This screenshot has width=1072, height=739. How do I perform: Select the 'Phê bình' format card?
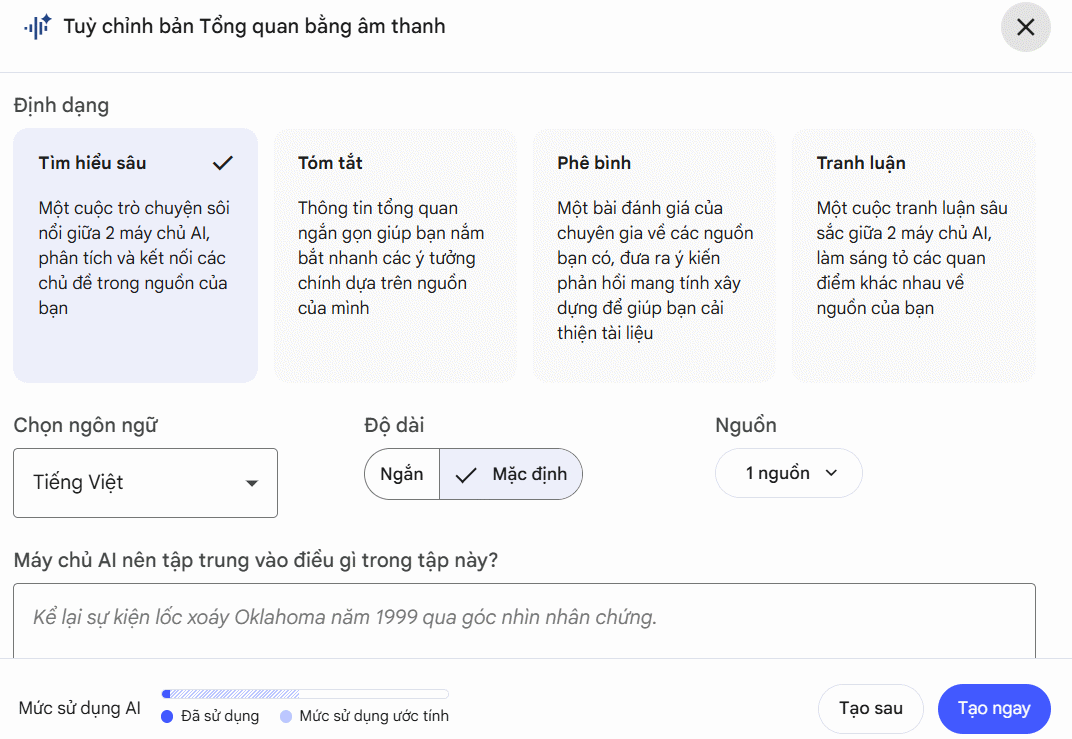[x=654, y=255]
